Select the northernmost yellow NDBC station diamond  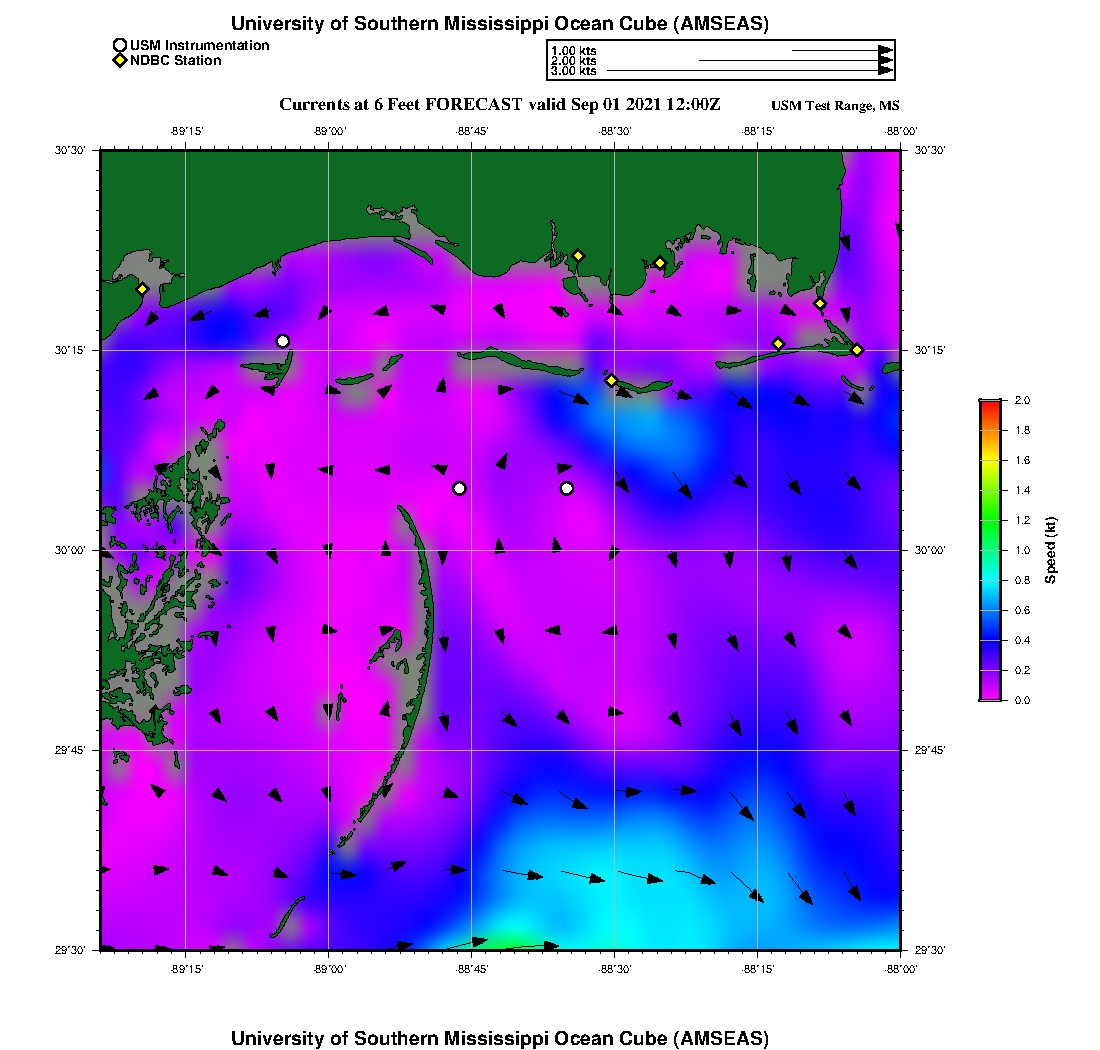coord(578,255)
